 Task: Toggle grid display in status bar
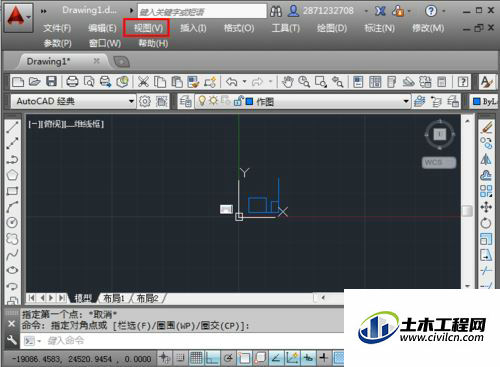click(x=196, y=358)
